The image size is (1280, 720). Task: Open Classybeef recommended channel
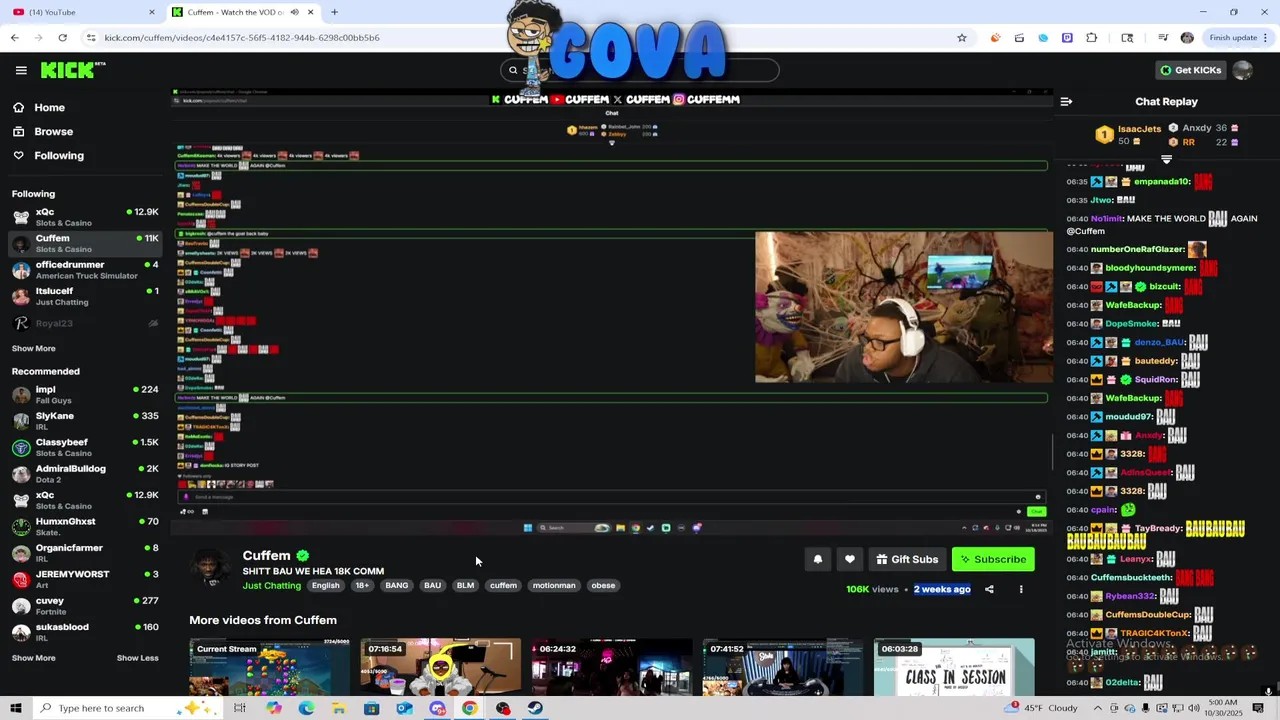click(85, 447)
